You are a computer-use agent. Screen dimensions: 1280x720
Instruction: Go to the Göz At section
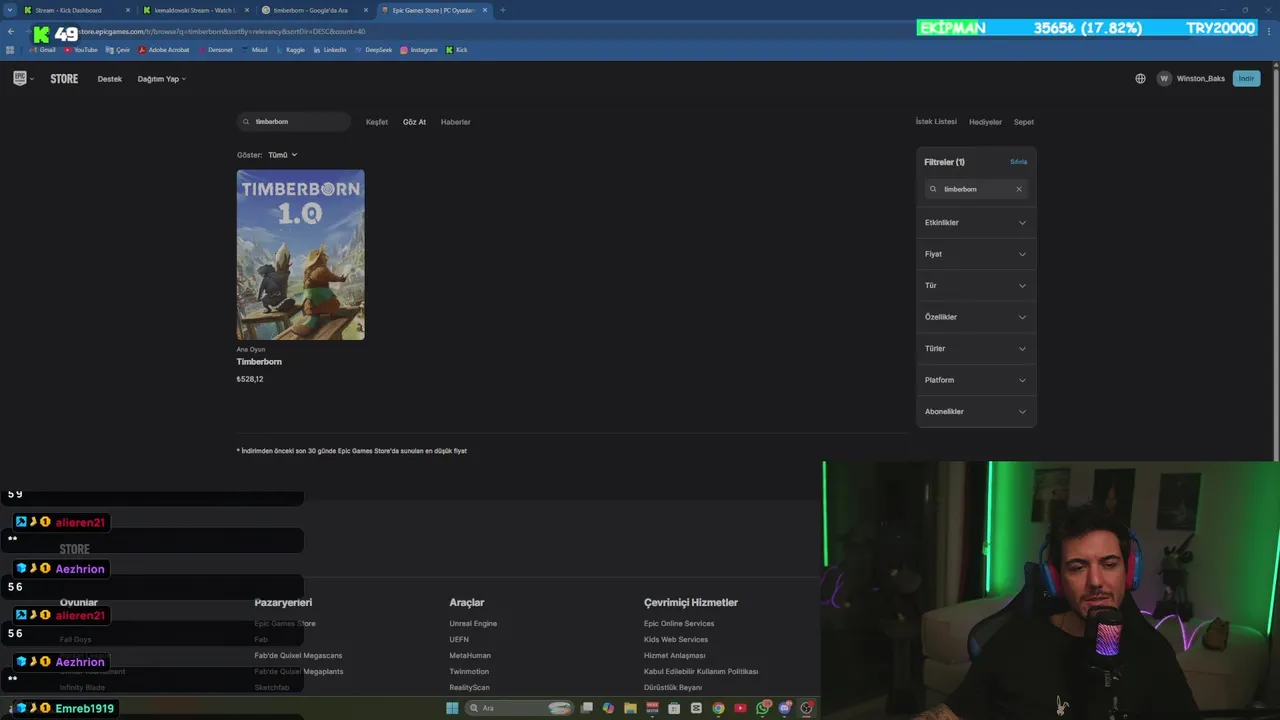(414, 122)
